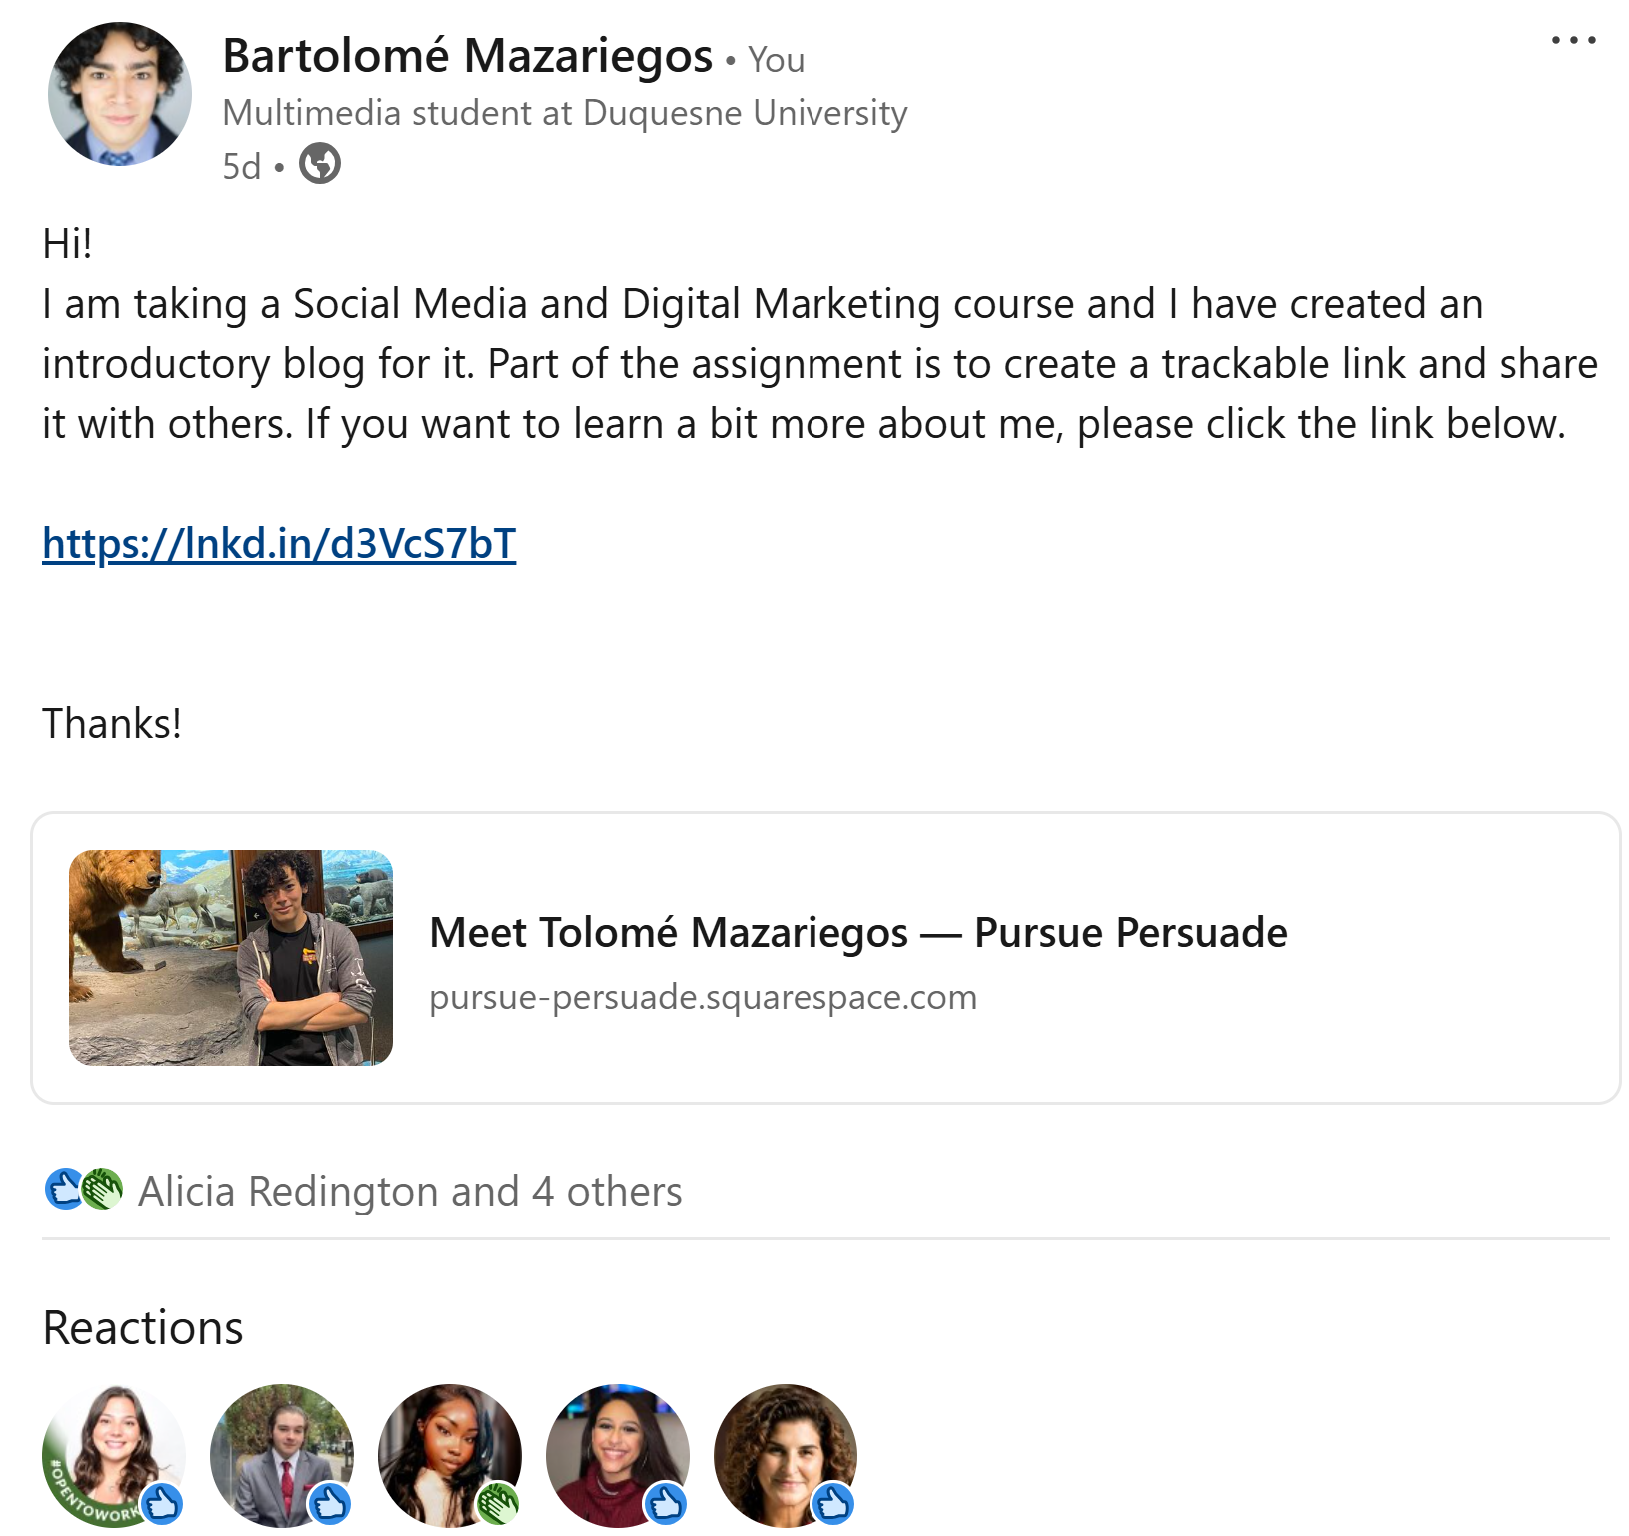Click Bartolomé Mazariegos profile photo
Image resolution: width=1629 pixels, height=1536 pixels.
[x=120, y=94]
